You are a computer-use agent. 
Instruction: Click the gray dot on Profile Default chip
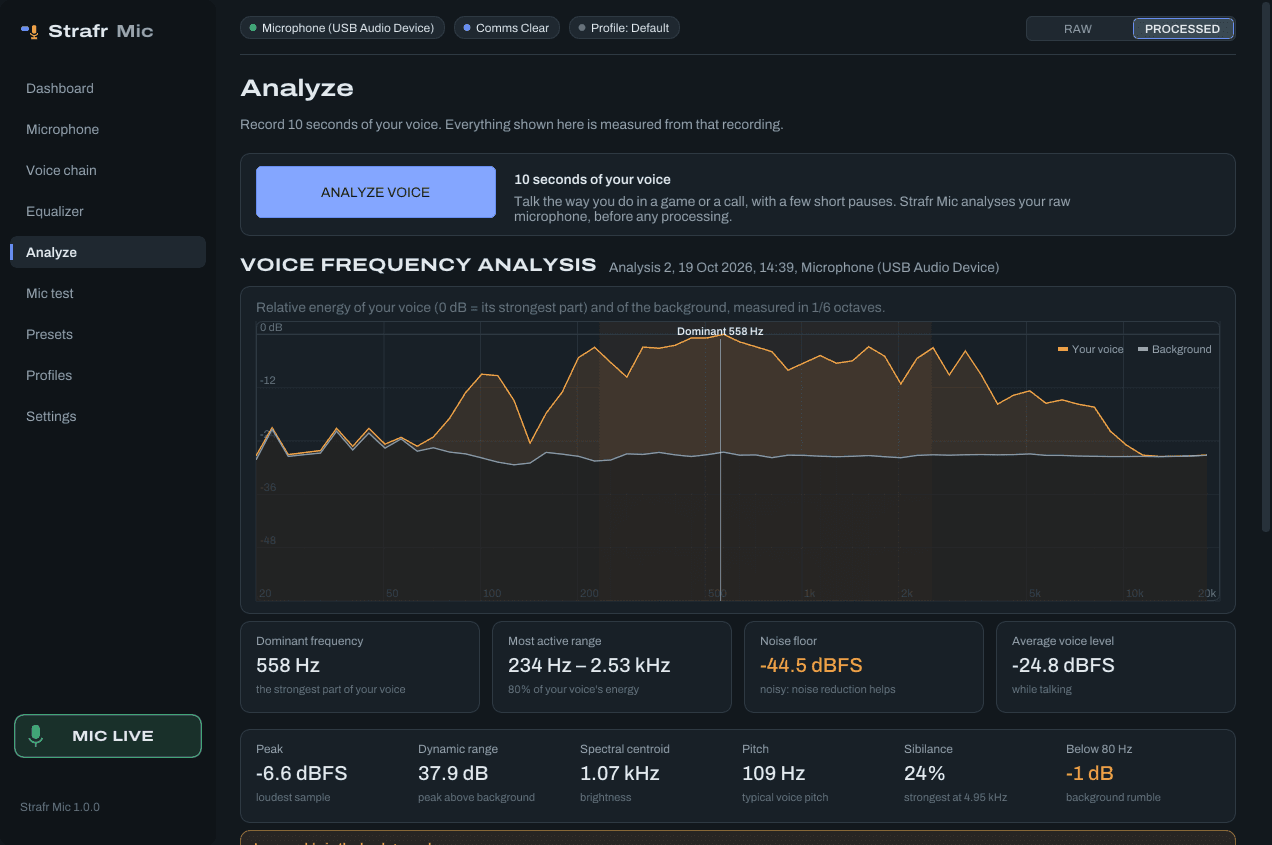tap(582, 28)
